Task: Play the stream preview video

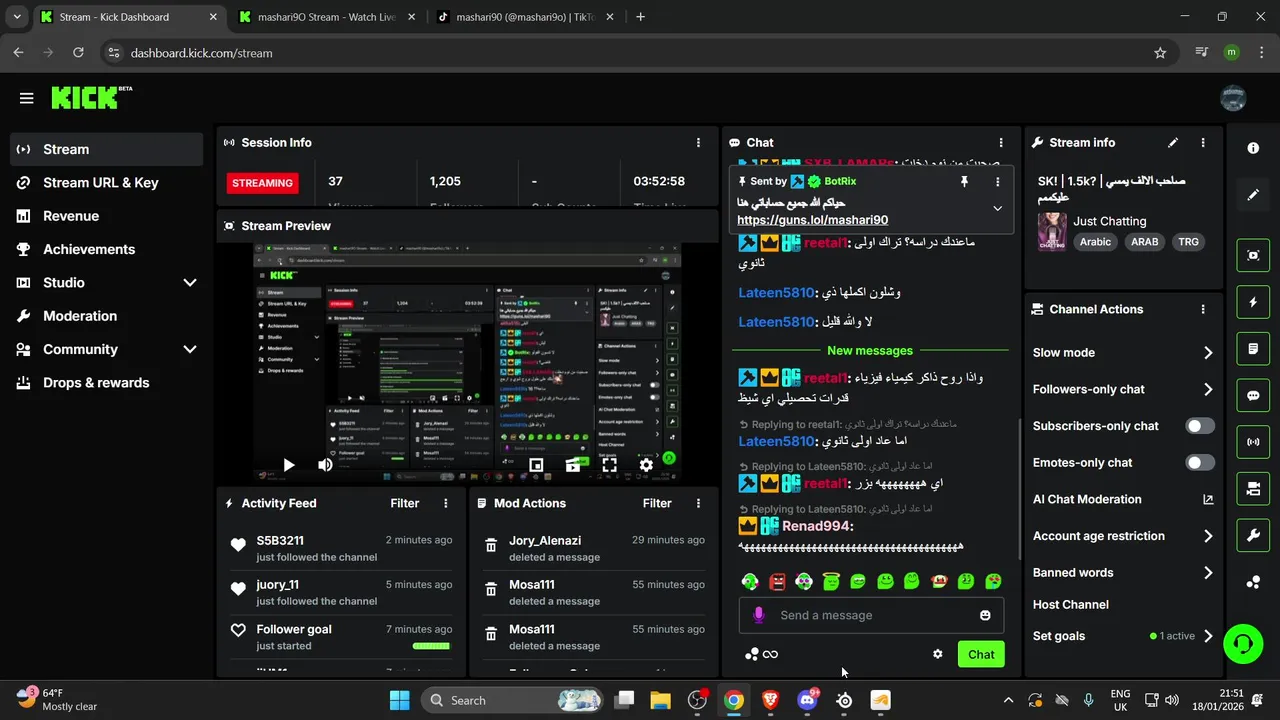Action: [x=289, y=465]
